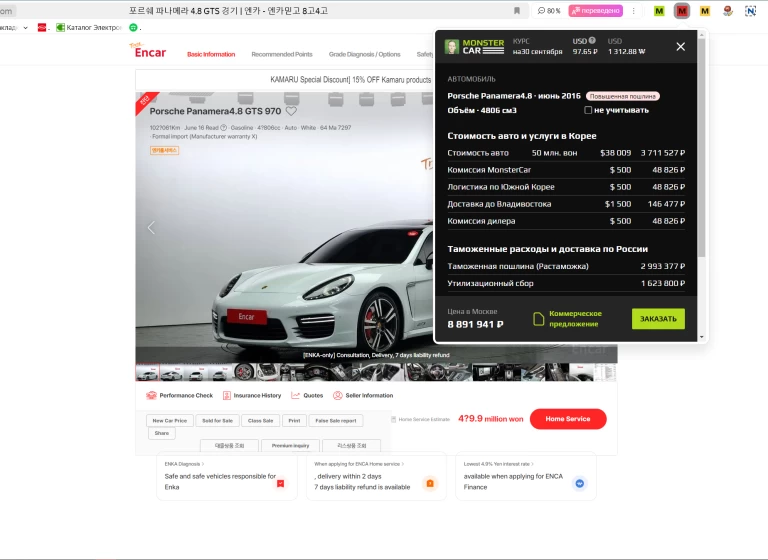Screen dimensions: 768x560
Task: Open the red bookmark icon in bookmarks bar
Action: pos(42,27)
